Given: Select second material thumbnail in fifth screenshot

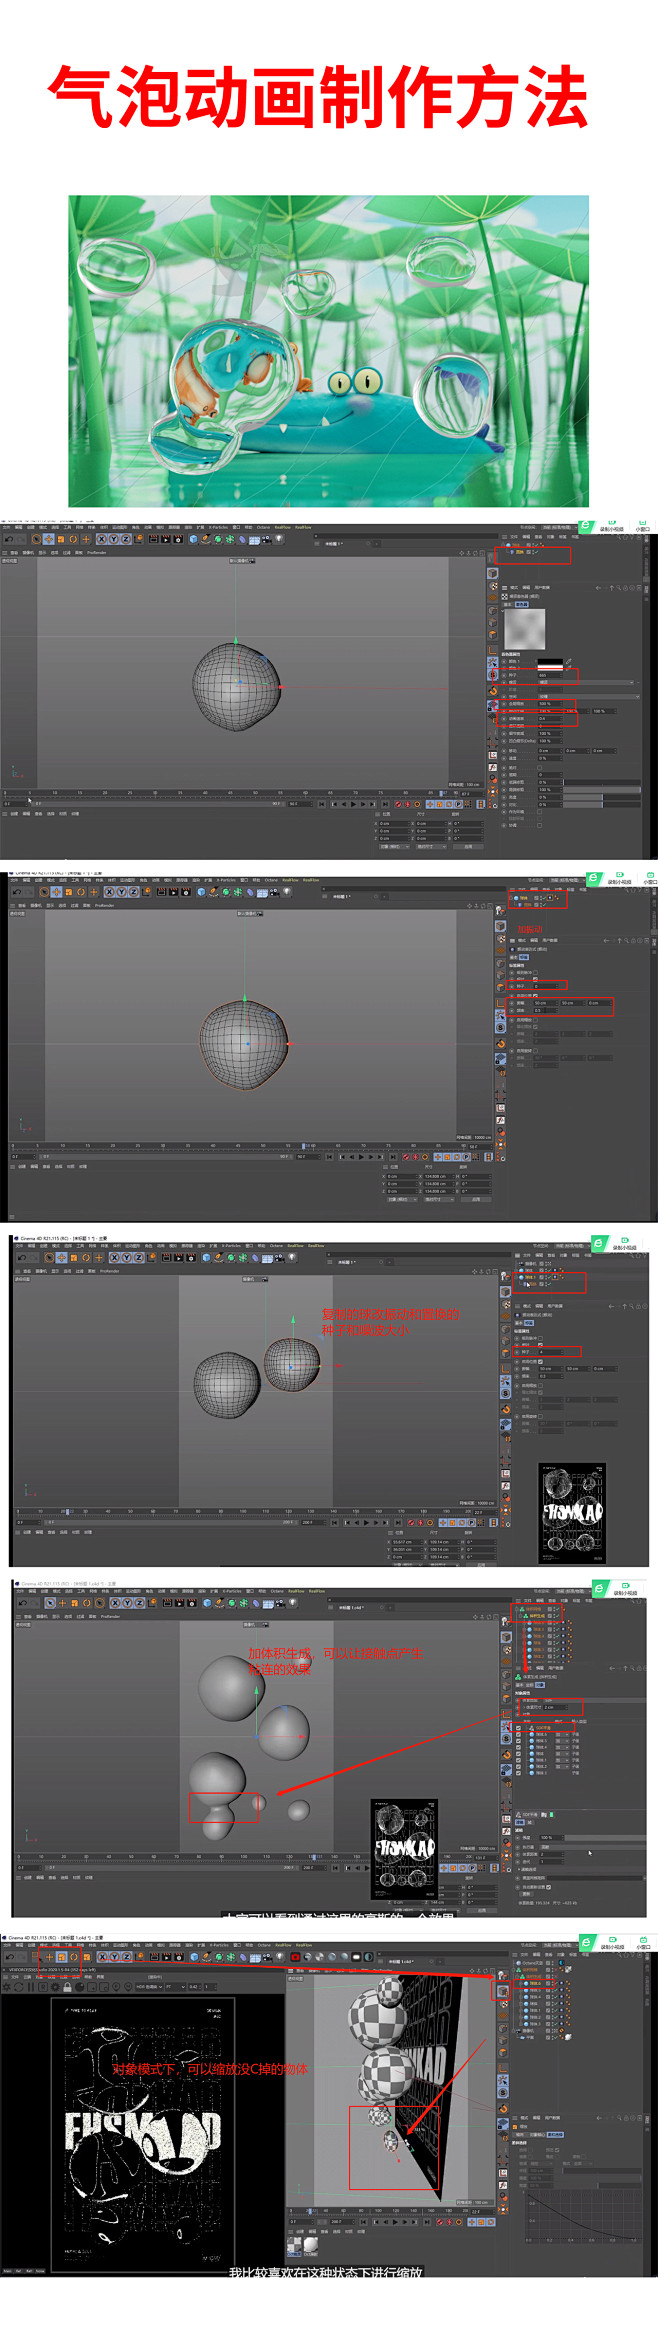Looking at the screenshot, I should click(x=311, y=2244).
